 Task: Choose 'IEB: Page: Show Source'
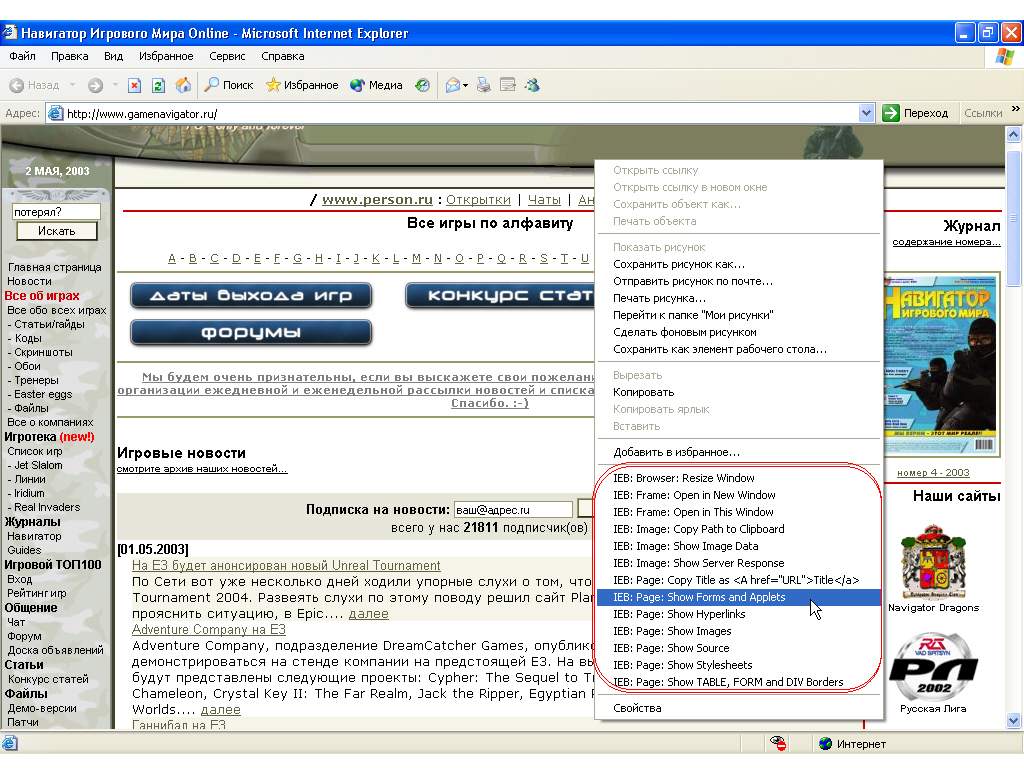[x=739, y=648]
